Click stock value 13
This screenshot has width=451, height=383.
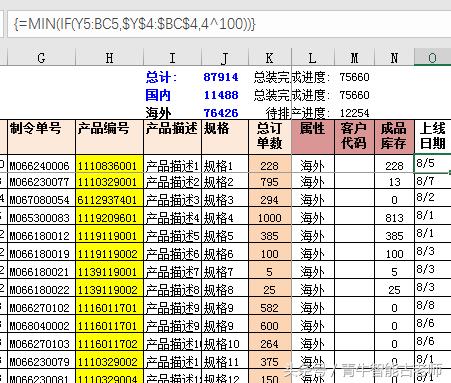click(394, 182)
